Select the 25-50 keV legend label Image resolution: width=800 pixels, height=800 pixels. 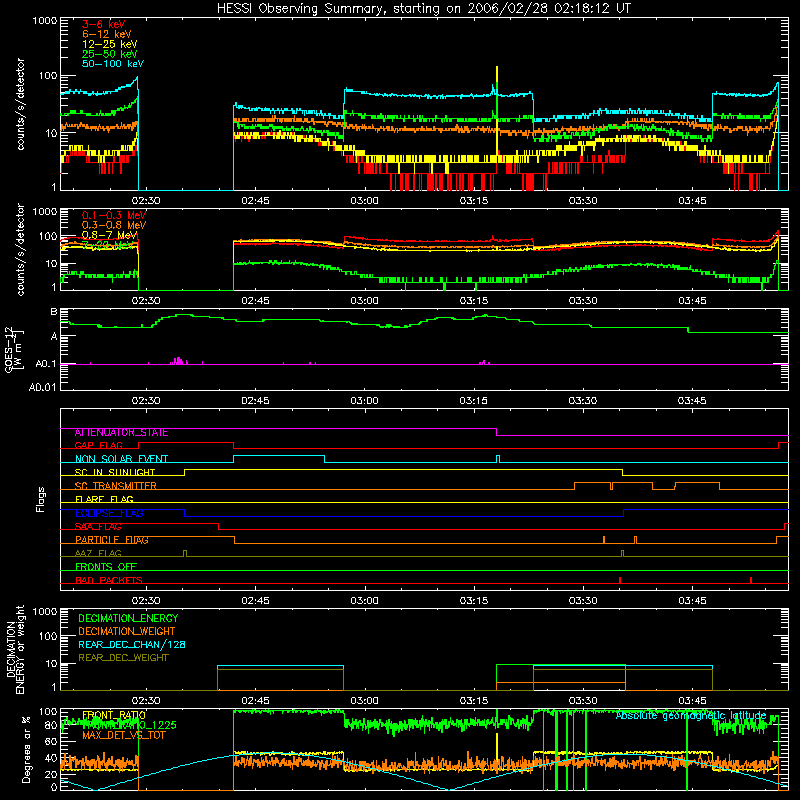pyautogui.click(x=110, y=54)
